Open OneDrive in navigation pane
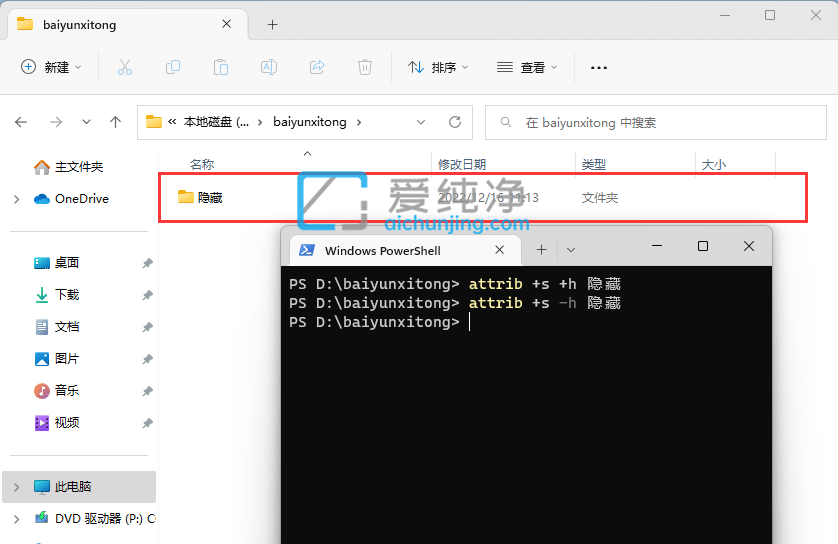 (x=71, y=199)
